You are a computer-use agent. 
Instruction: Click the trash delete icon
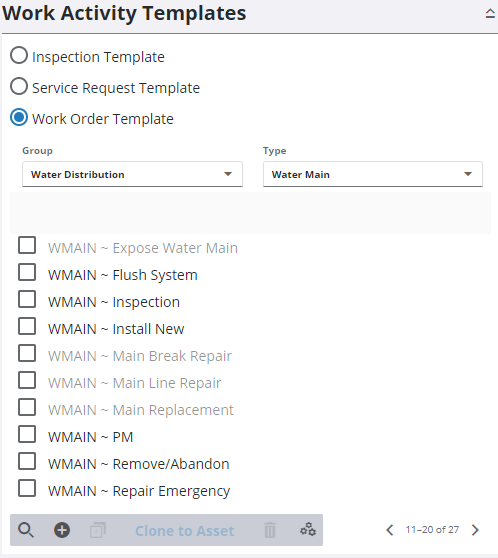pos(270,530)
